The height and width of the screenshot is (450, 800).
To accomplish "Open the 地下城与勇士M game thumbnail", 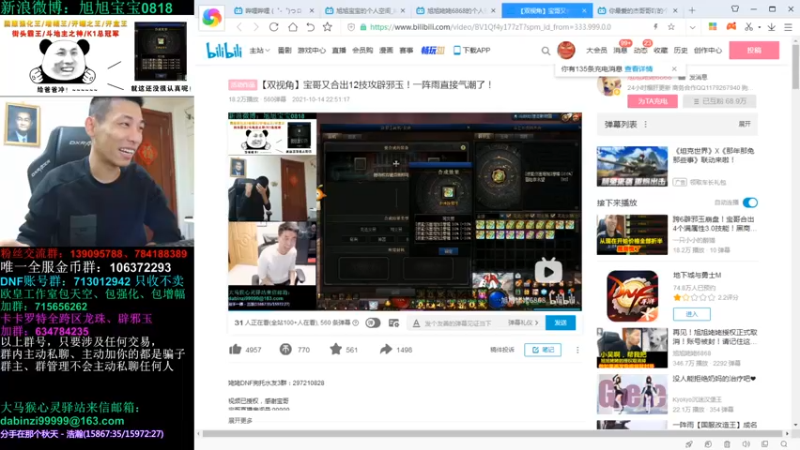I will pos(633,296).
